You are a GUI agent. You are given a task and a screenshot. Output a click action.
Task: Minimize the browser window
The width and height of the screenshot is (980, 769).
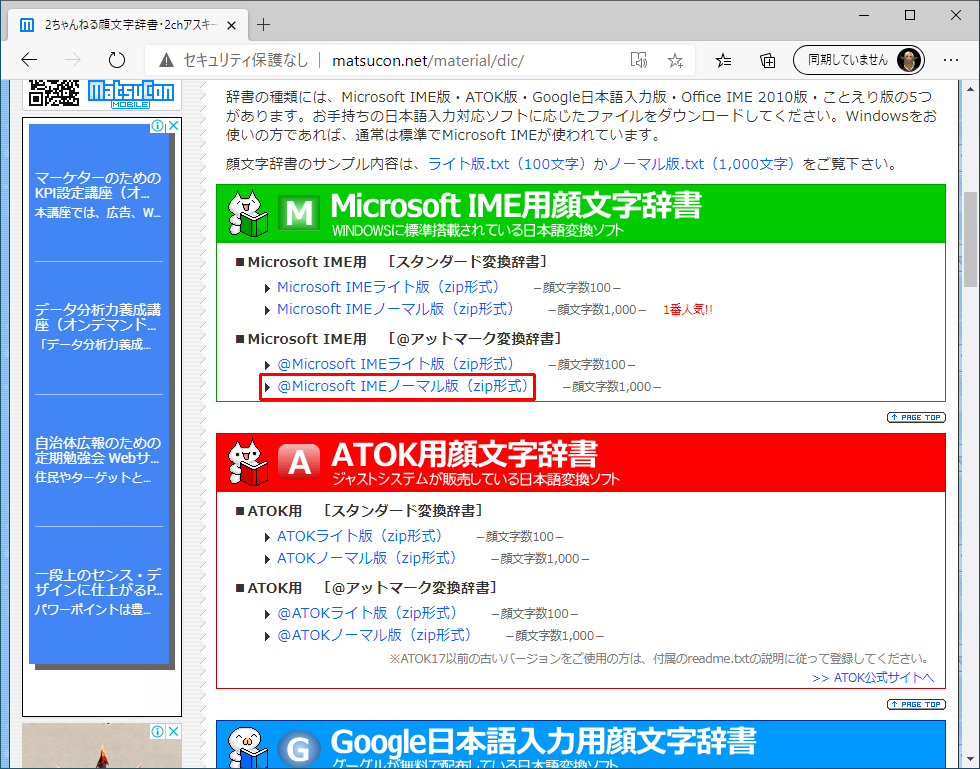pos(864,15)
